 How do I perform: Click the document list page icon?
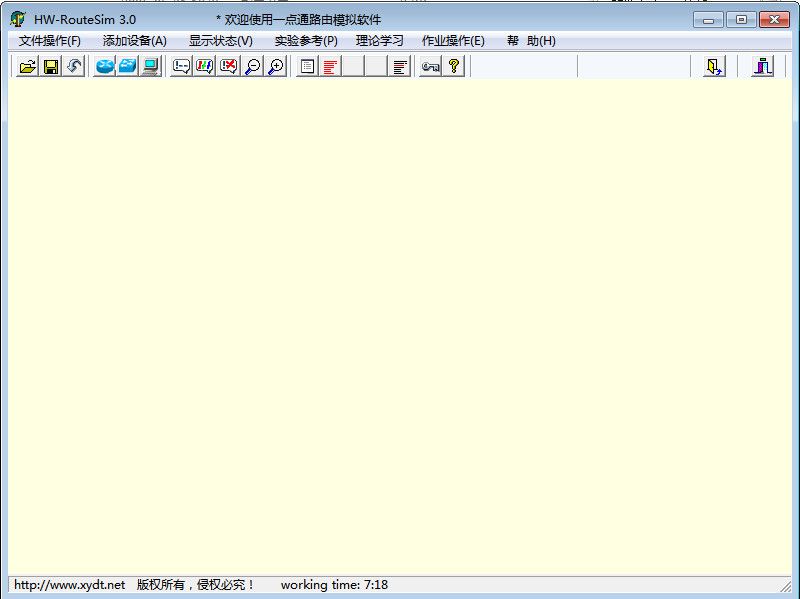pos(307,66)
